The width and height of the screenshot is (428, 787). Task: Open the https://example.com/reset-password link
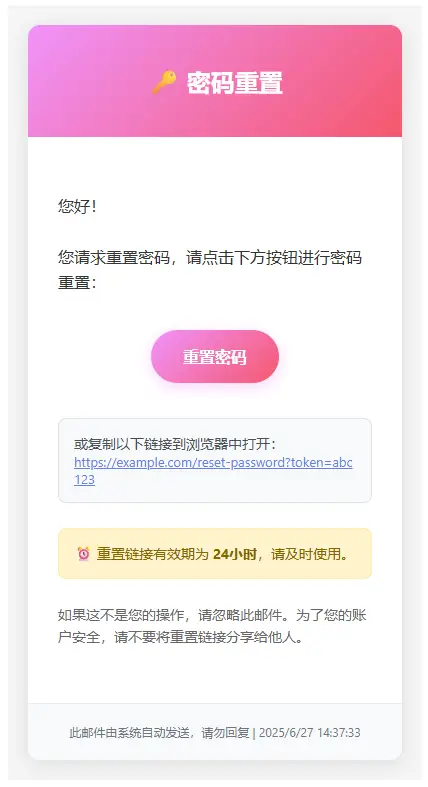coord(213,462)
